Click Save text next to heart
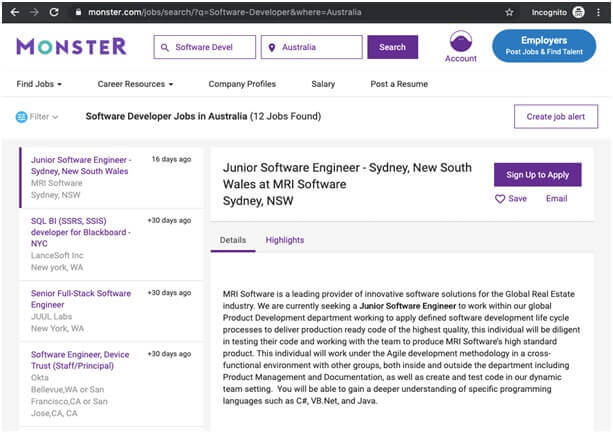The image size is (613, 433). pyautogui.click(x=517, y=199)
